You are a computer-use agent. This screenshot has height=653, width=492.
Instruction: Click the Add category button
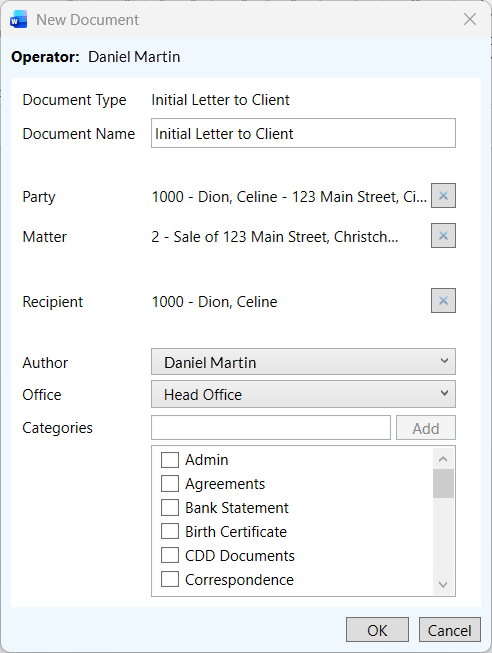426,428
